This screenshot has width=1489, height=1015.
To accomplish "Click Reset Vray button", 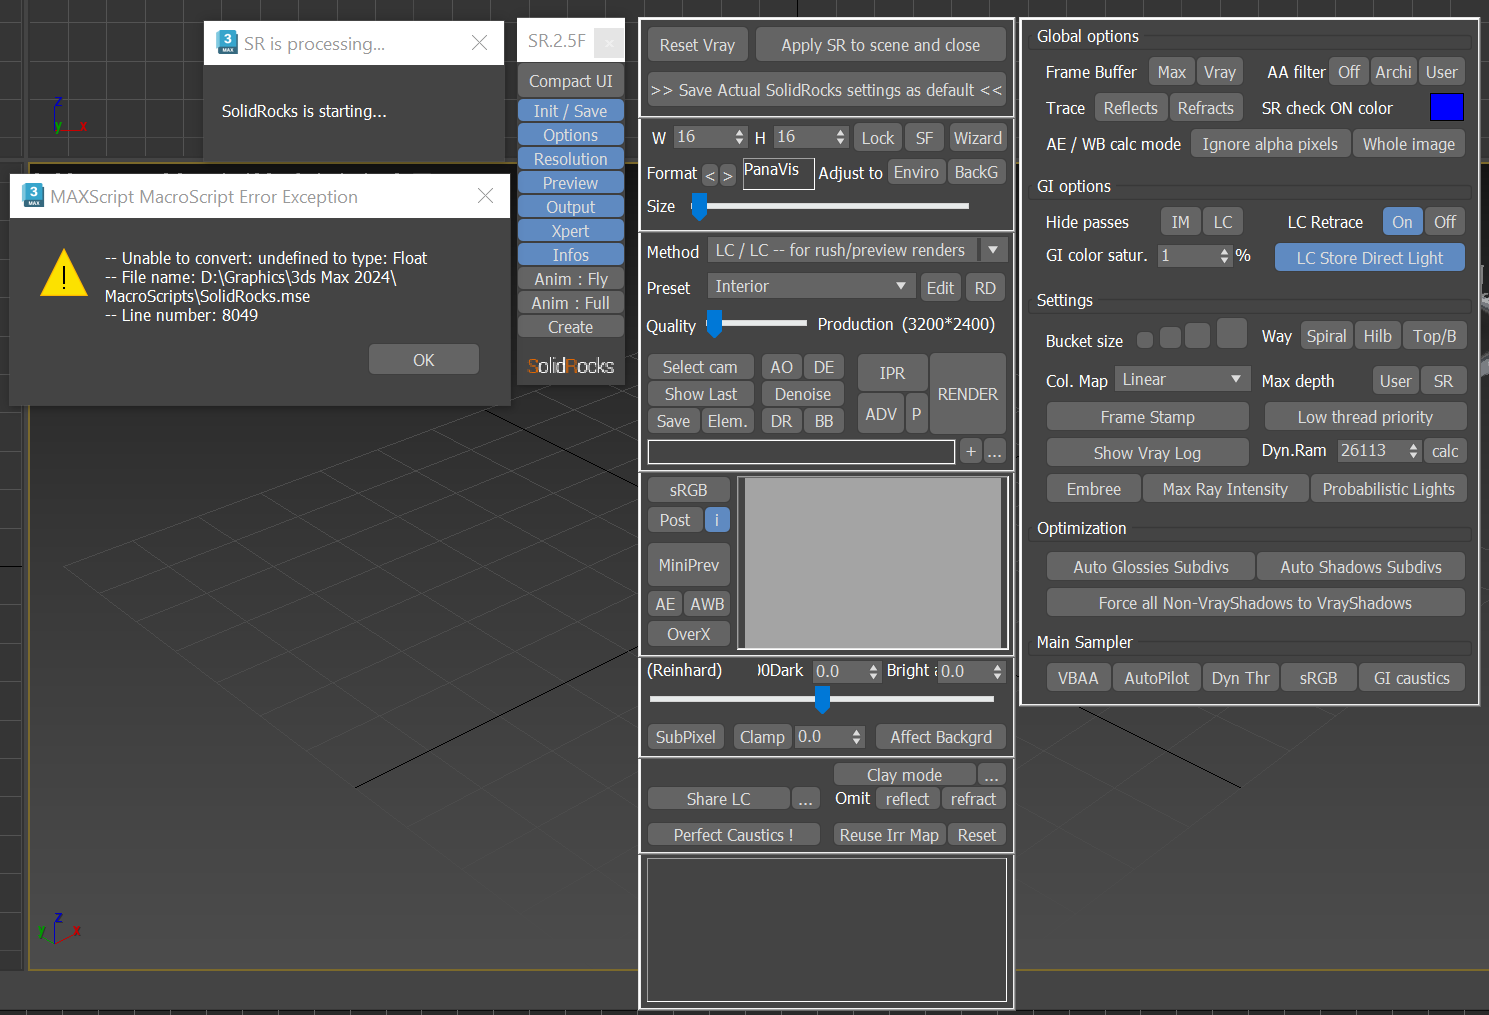I will [x=697, y=45].
